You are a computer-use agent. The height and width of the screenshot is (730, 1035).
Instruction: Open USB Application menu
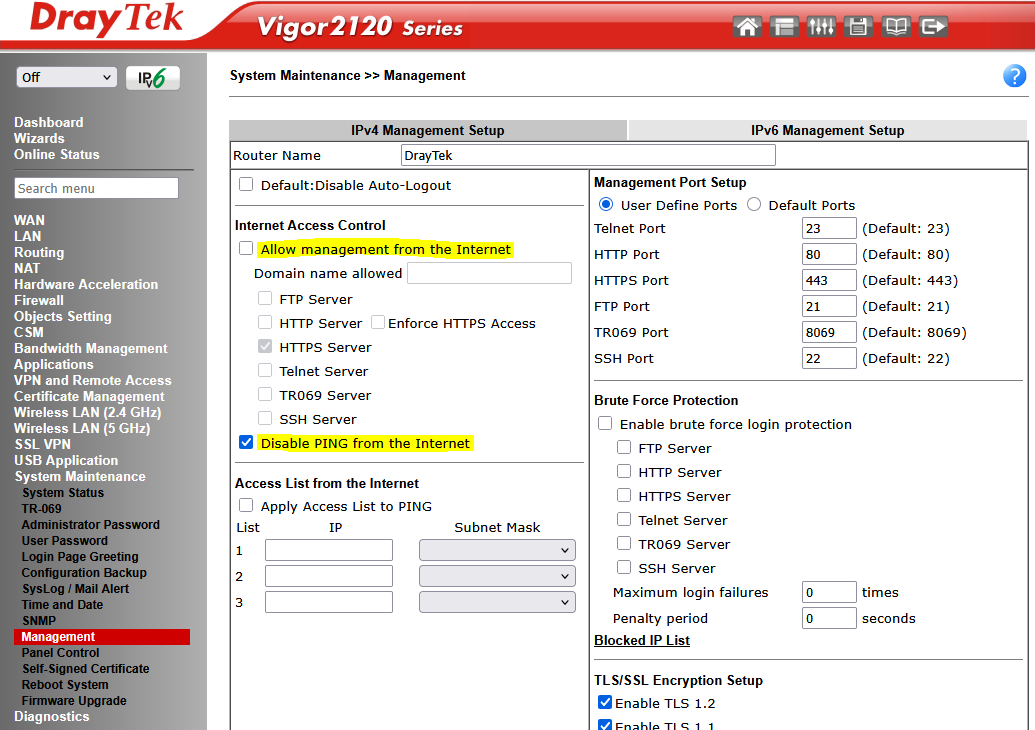point(66,460)
